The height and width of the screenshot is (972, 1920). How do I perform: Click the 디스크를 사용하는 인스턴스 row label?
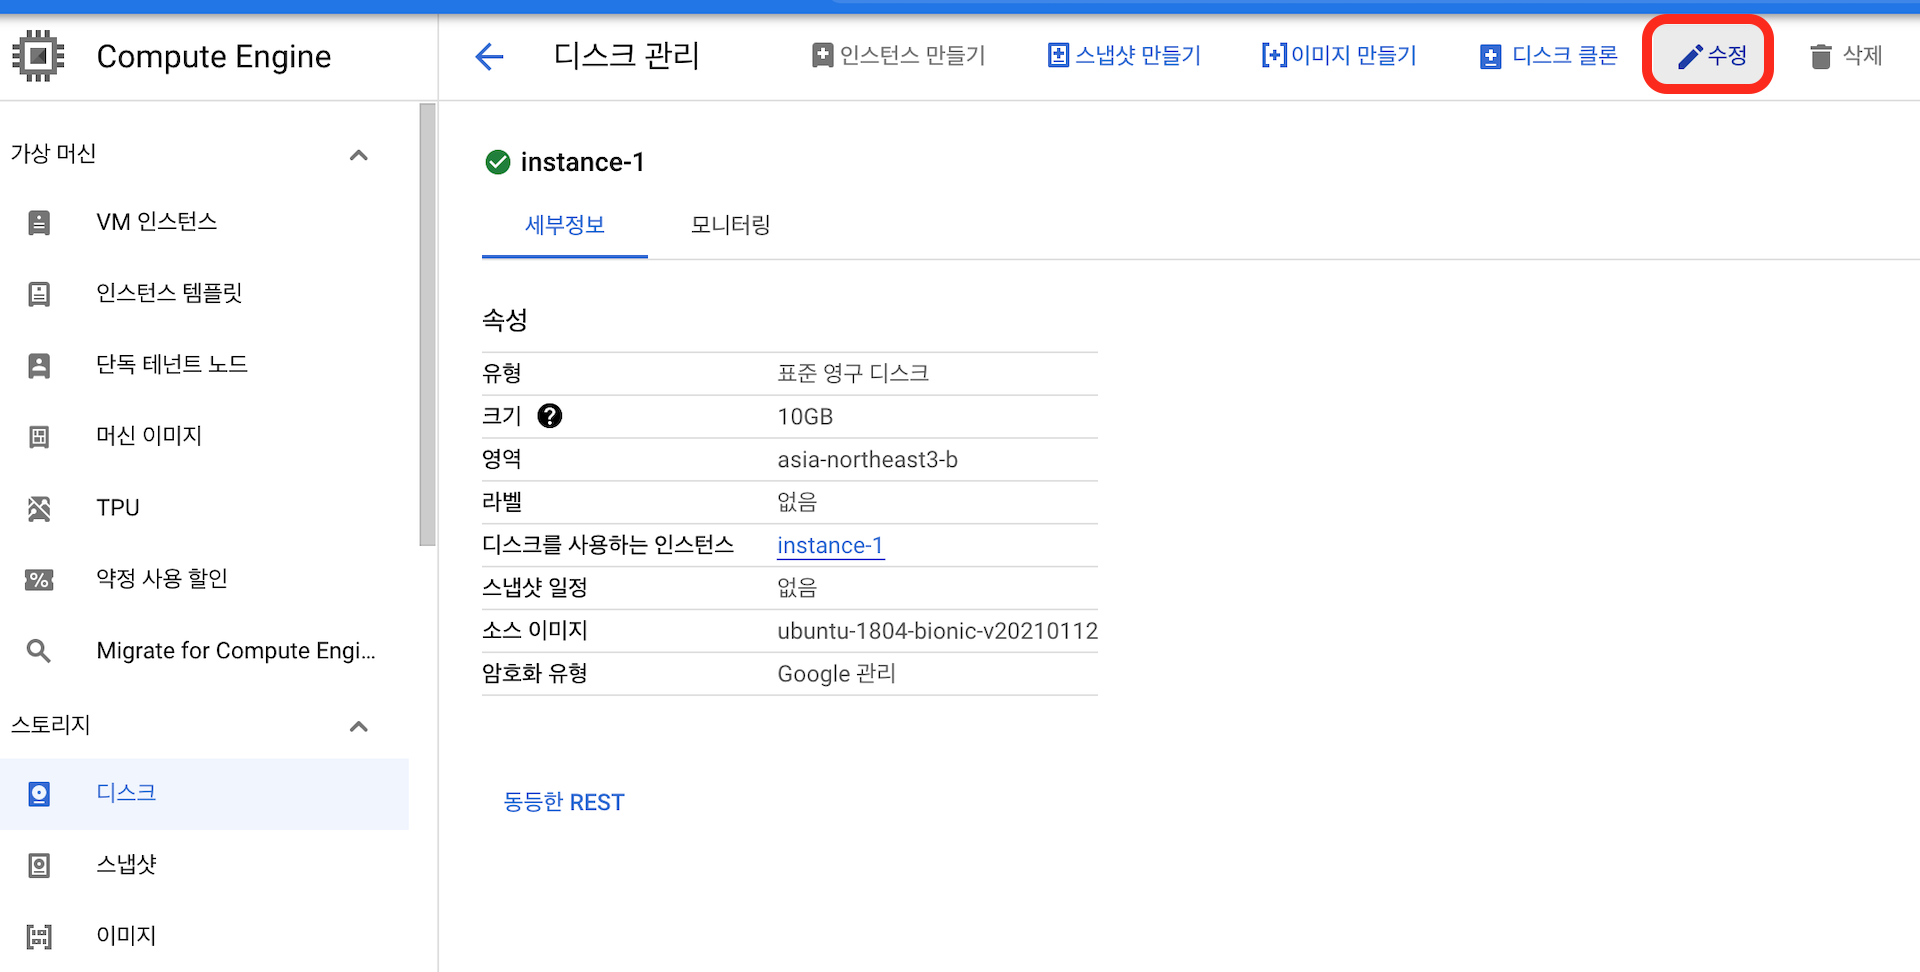click(x=608, y=545)
